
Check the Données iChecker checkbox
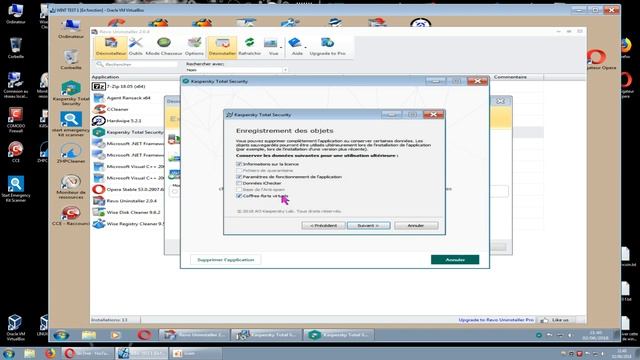point(239,183)
